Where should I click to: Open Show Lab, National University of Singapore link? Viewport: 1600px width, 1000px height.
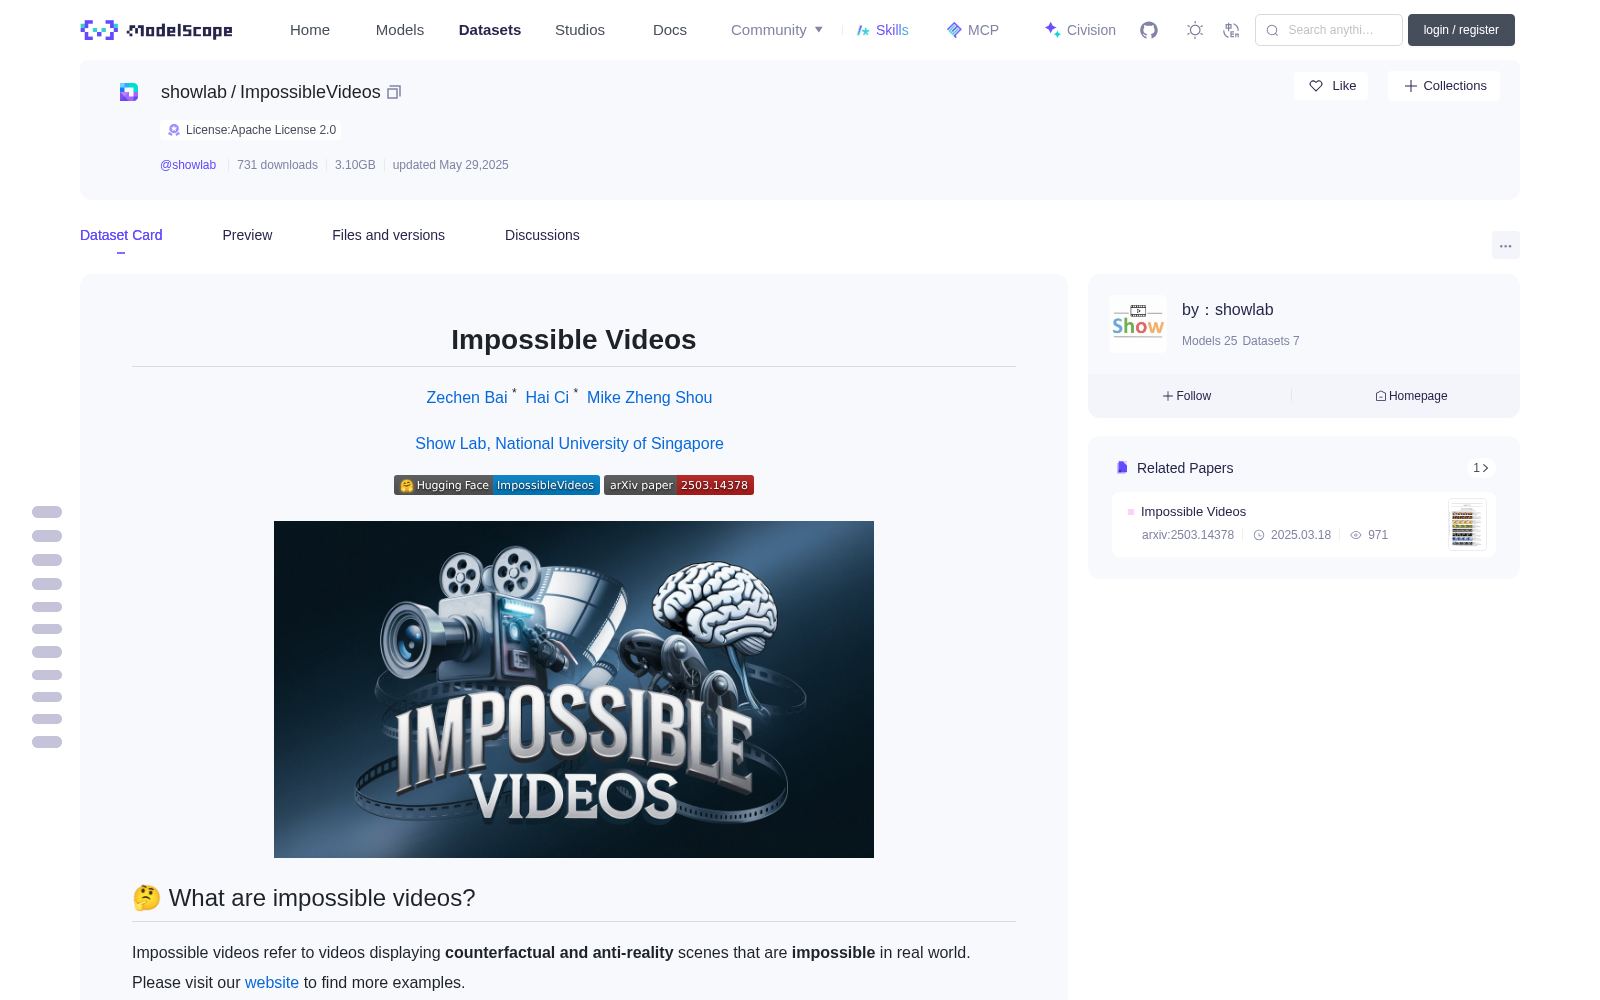[x=569, y=443]
